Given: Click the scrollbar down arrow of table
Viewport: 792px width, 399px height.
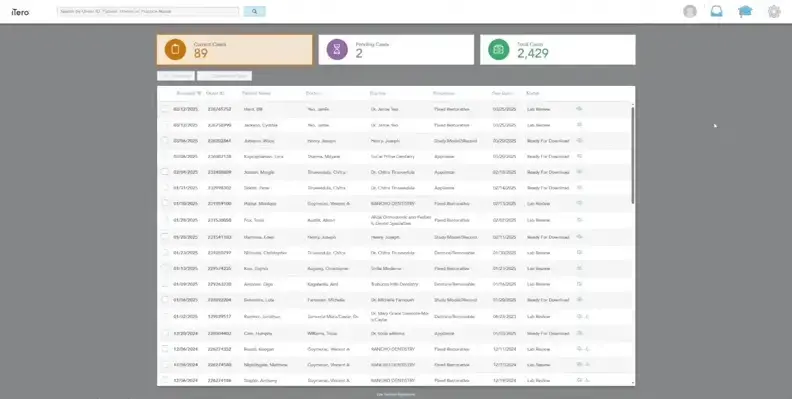Looking at the screenshot, I should tap(633, 383).
